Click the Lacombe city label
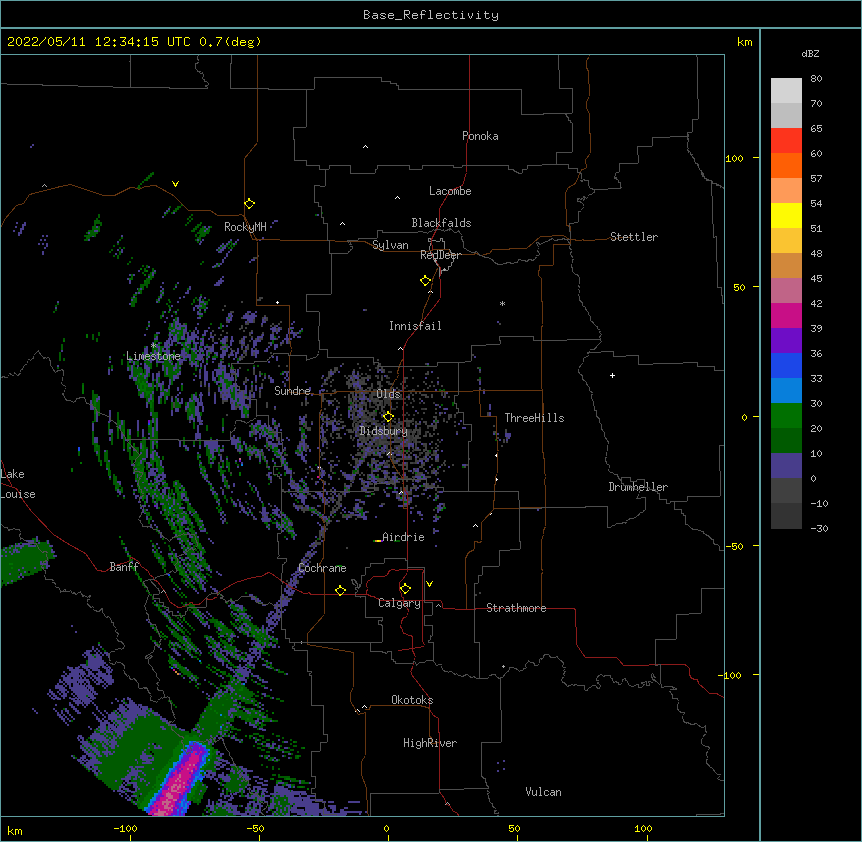The image size is (862, 842). click(x=450, y=191)
